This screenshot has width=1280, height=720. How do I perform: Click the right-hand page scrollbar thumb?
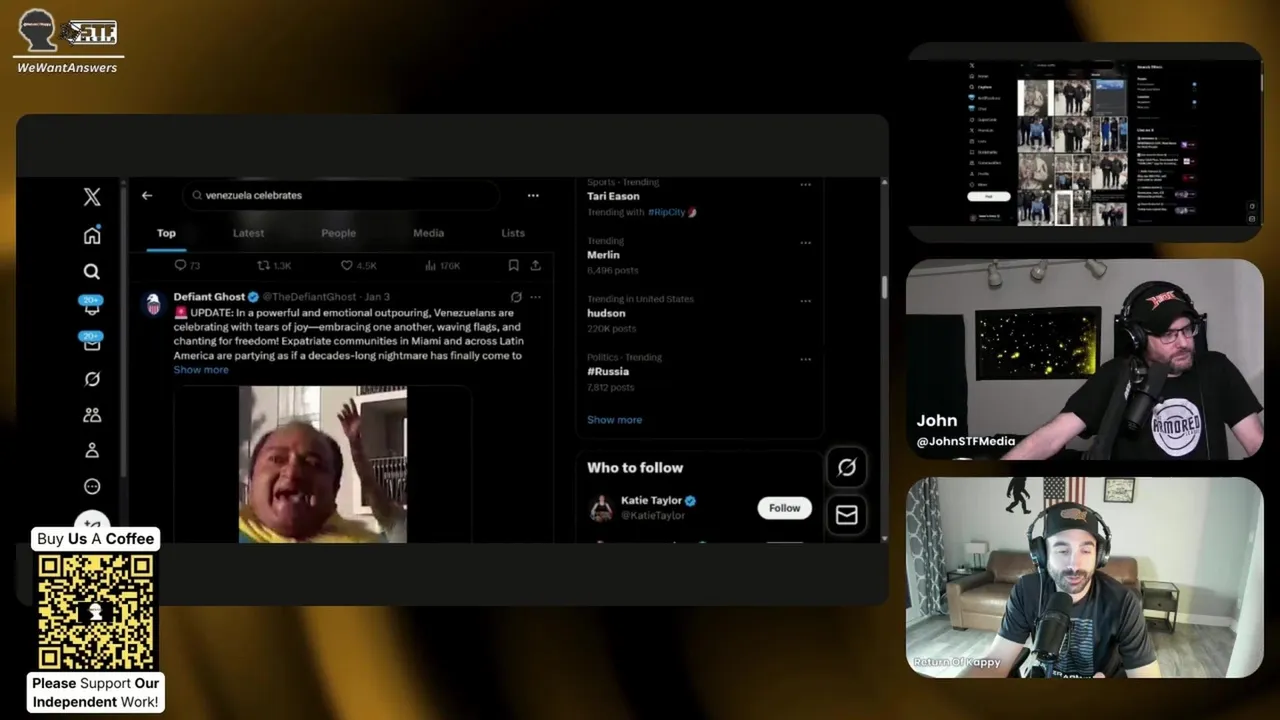pyautogui.click(x=884, y=287)
